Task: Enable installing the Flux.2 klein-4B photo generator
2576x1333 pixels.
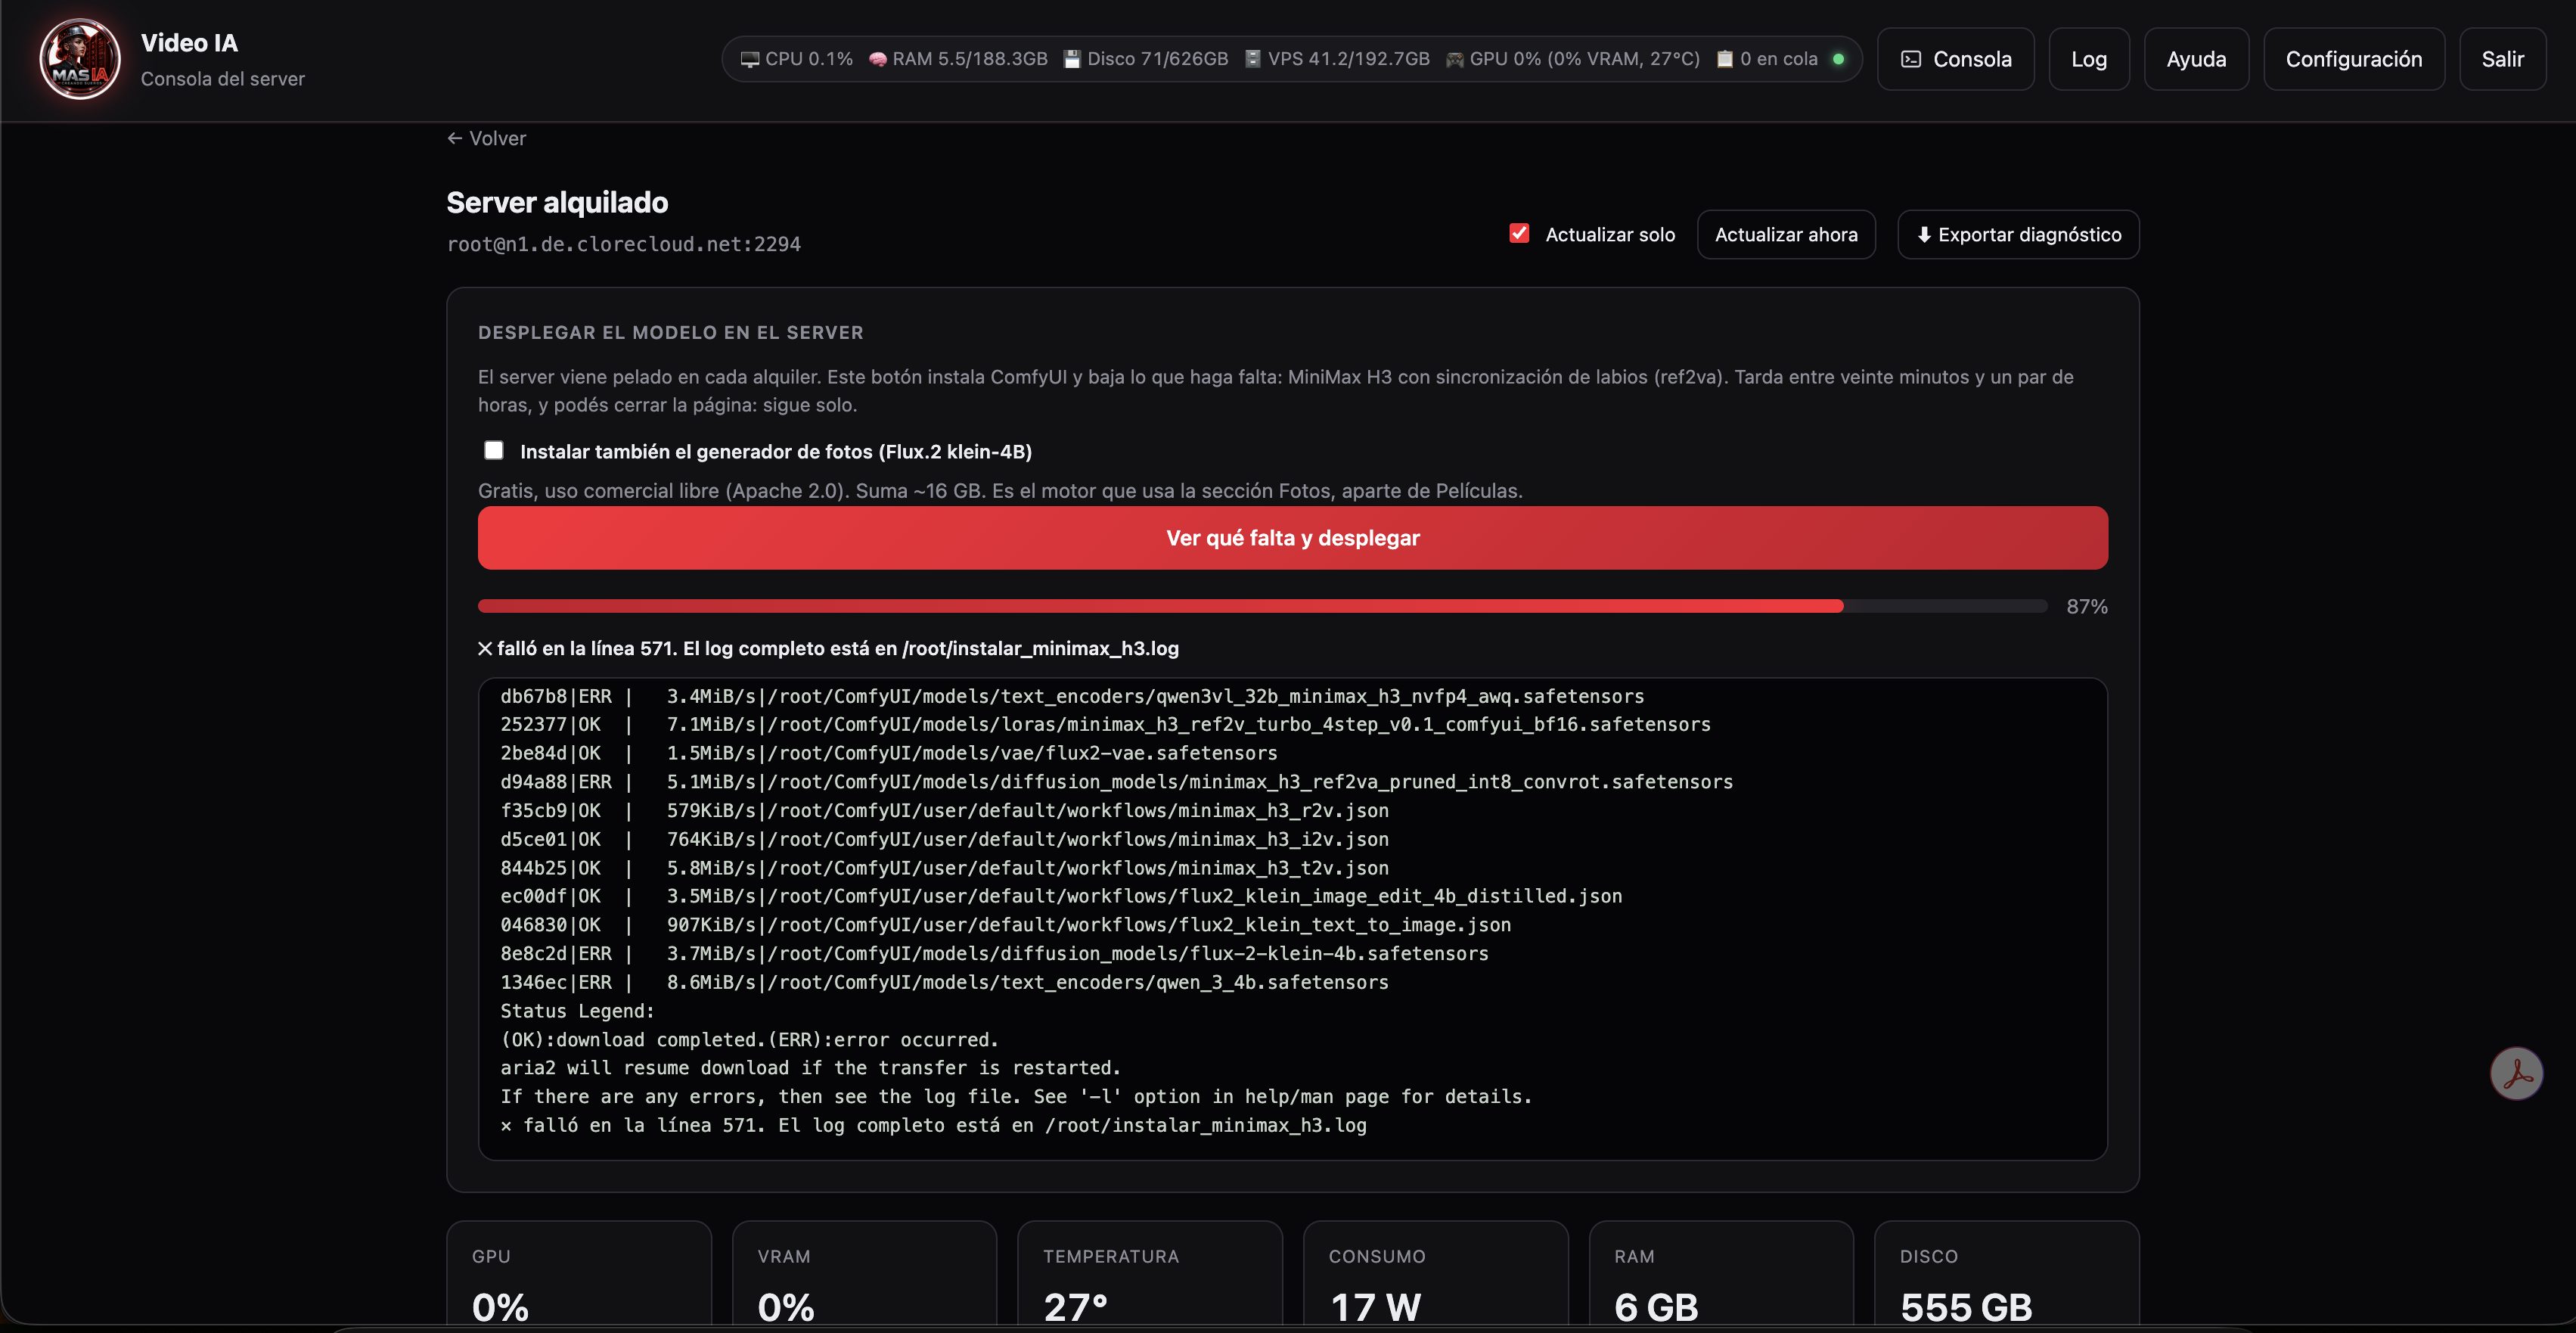Action: [494, 450]
